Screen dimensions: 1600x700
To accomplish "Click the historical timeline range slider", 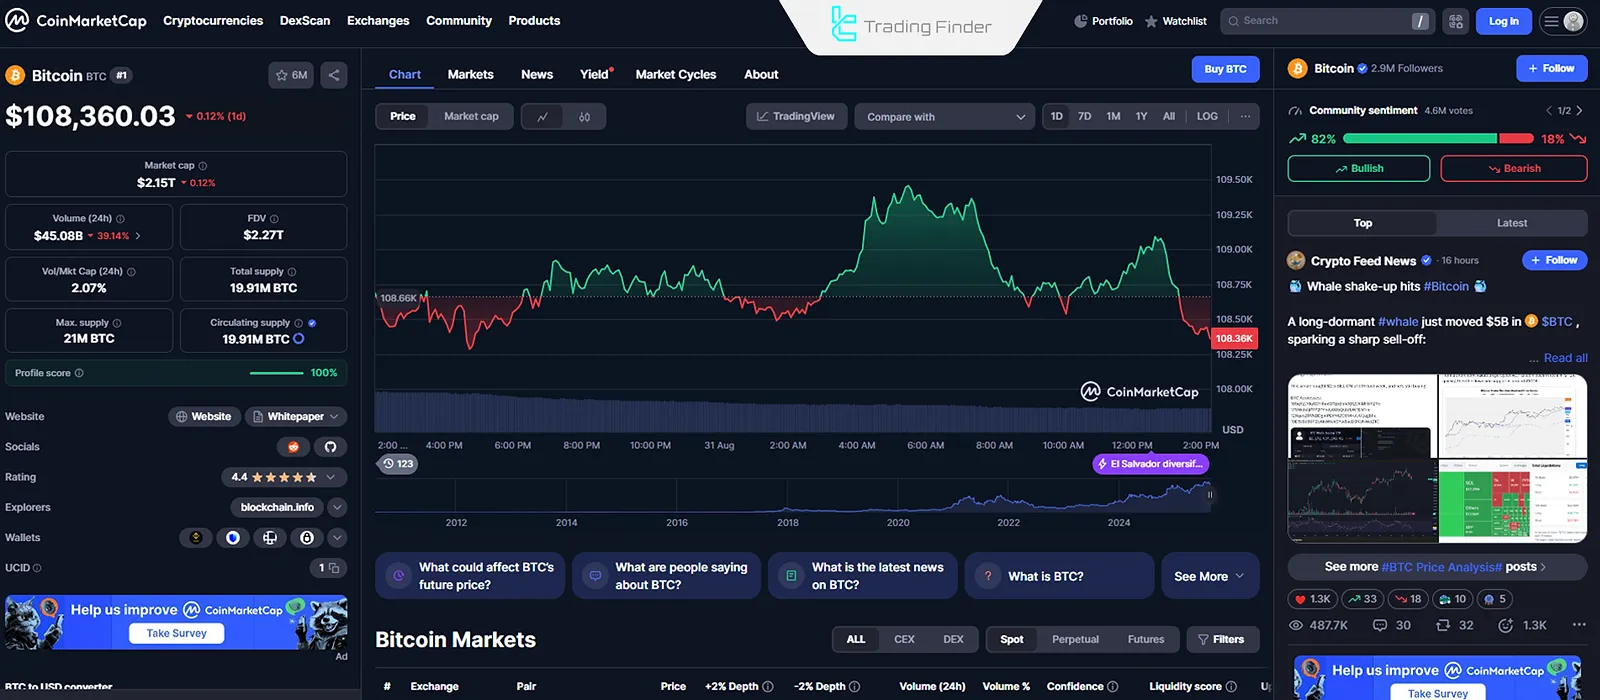I will (793, 496).
